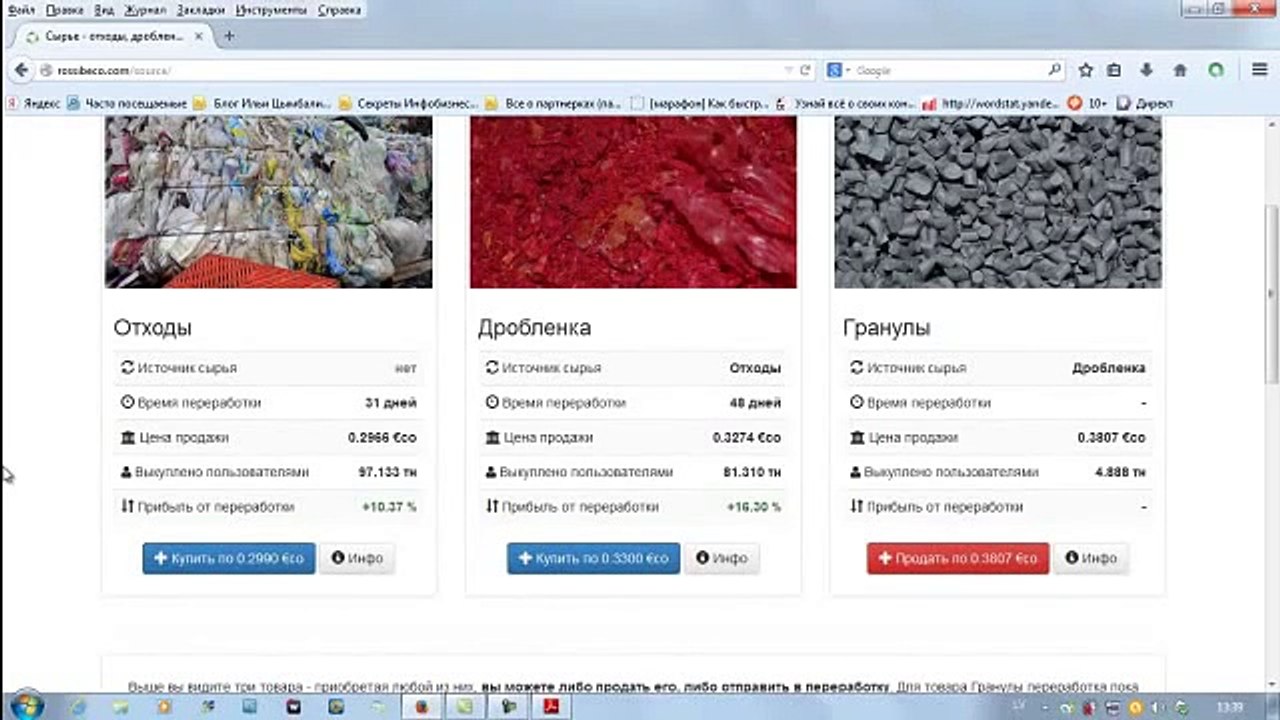
Task: Click the gray Гранулы pellets image
Action: click(998, 202)
